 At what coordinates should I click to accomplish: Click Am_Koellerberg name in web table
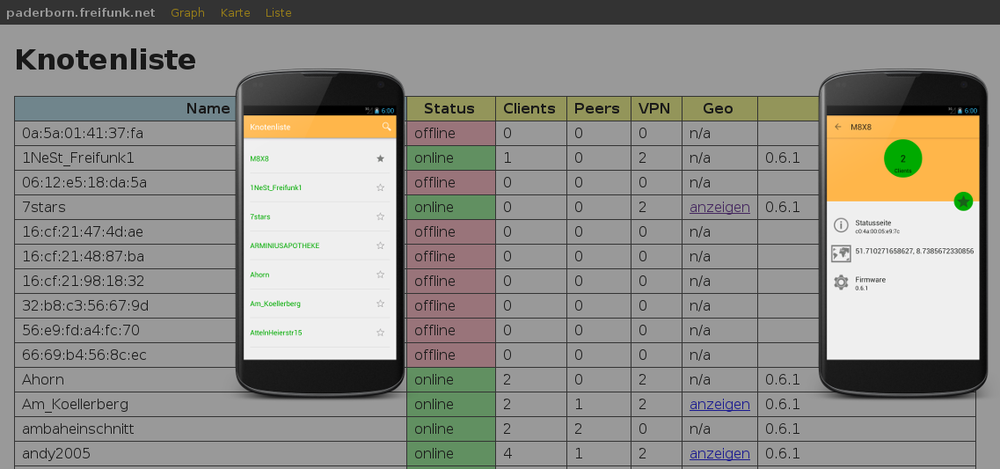(75, 404)
